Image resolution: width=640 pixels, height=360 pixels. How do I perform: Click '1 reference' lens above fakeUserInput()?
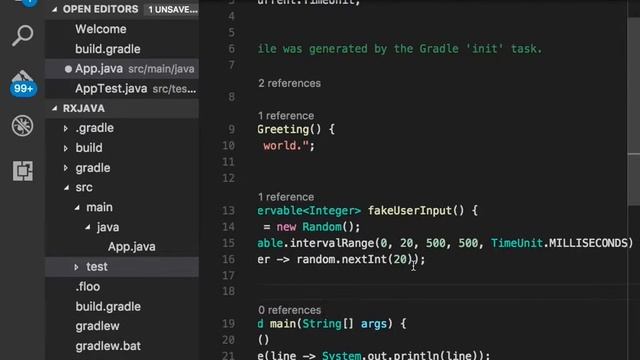[286, 197]
